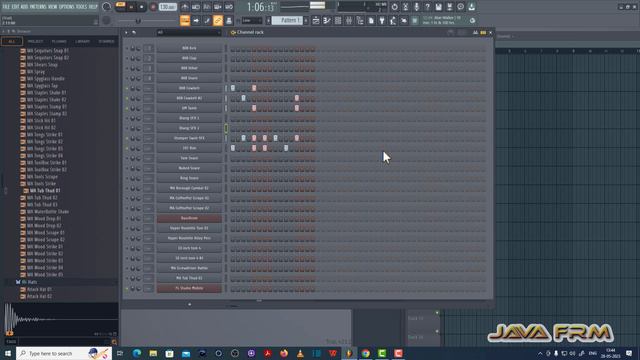Mute the FL Studio Mobile channel LED

127,289
